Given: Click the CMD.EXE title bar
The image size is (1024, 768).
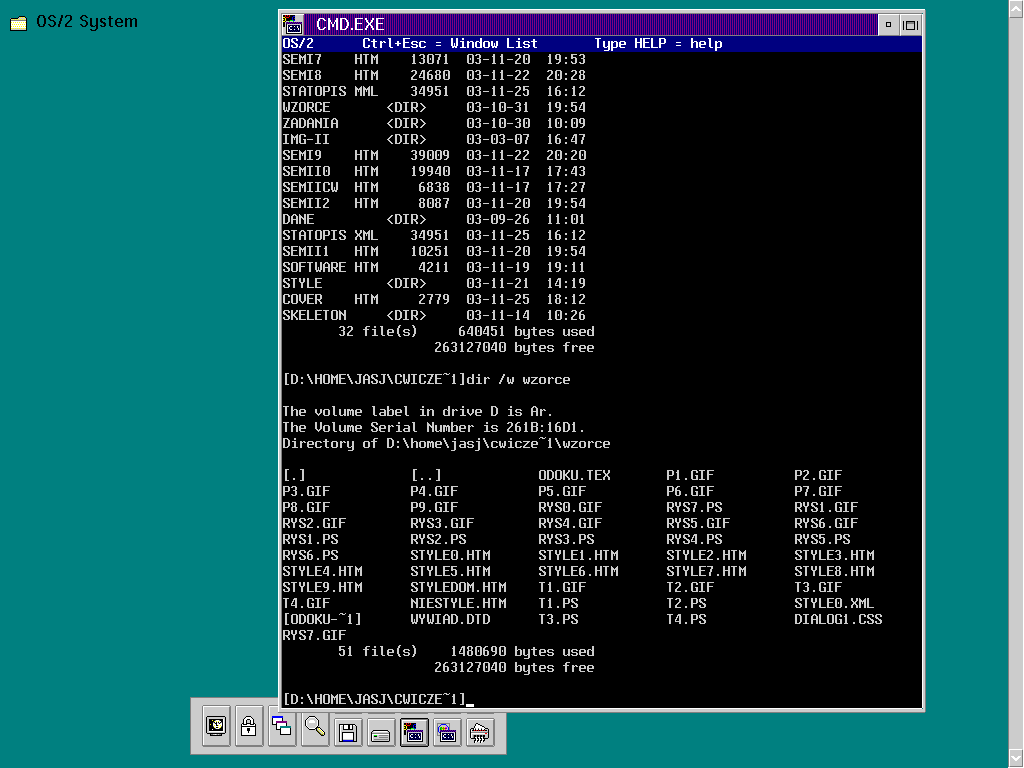Looking at the screenshot, I should click(591, 25).
